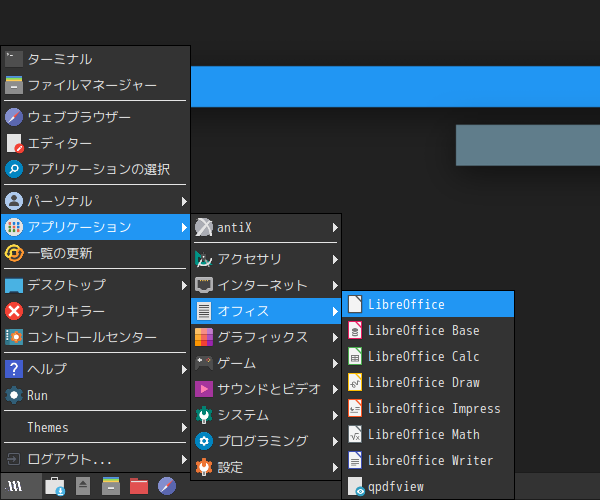Click the gray-blue rectangle on the desktop
Image resolution: width=600 pixels, height=500 pixels.
(x=528, y=145)
